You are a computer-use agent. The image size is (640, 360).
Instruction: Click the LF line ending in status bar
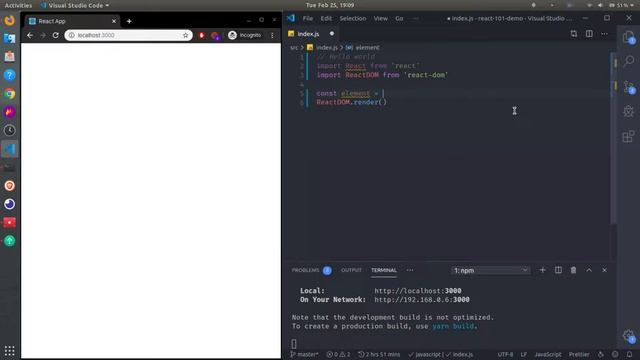coord(524,354)
